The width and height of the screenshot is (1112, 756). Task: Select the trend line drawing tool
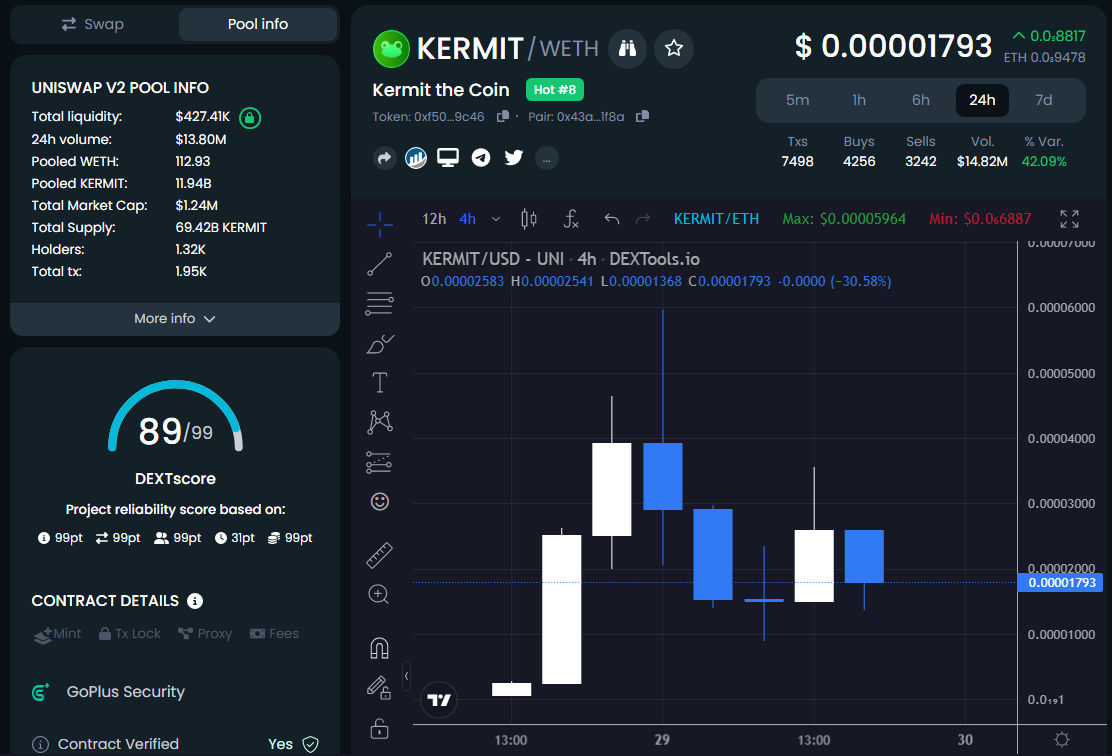(379, 264)
